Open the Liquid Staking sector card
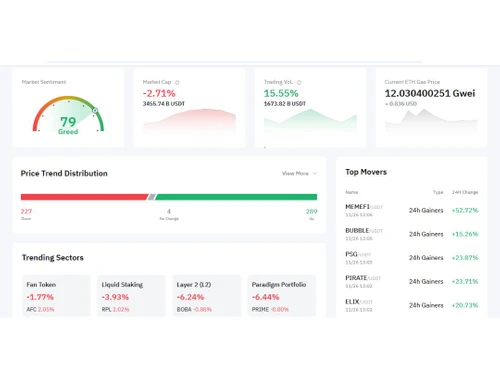Screen dimensions: 500x375 [131, 296]
